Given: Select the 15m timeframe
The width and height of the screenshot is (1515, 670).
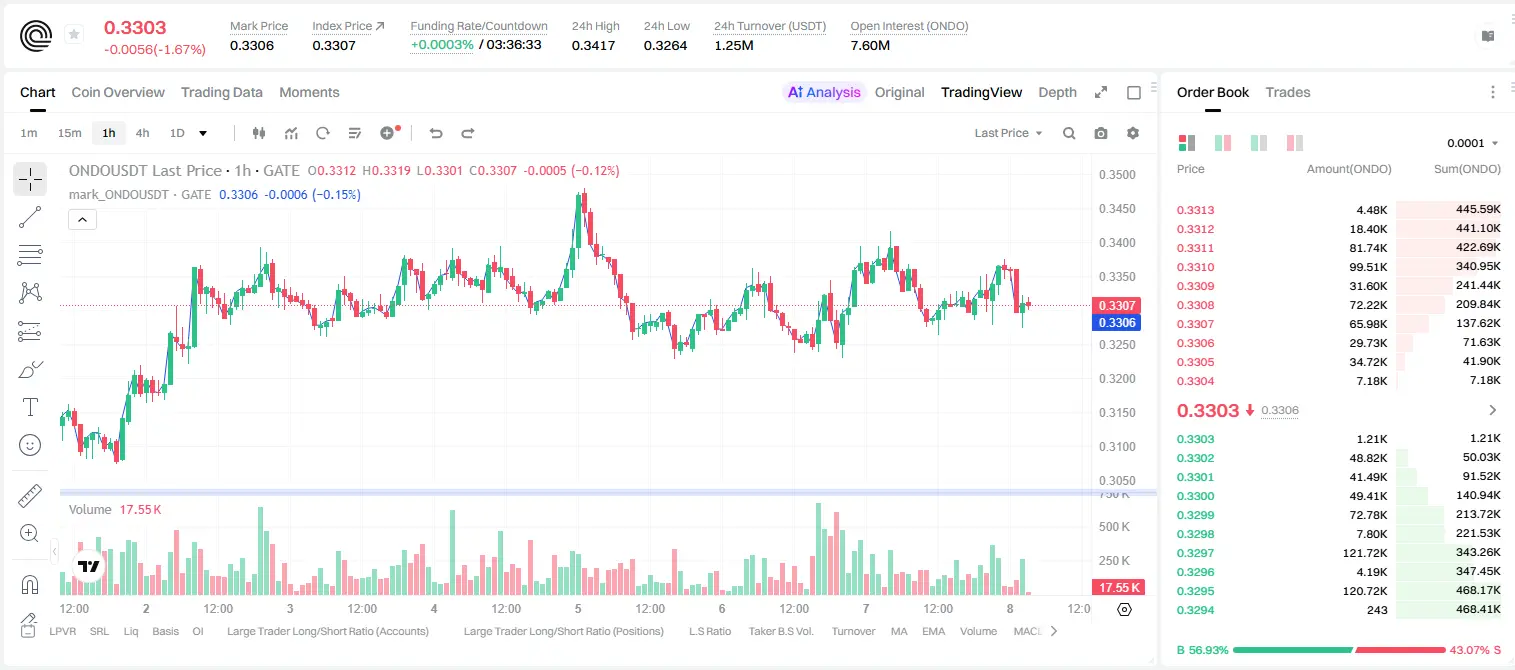Looking at the screenshot, I should pyautogui.click(x=69, y=133).
